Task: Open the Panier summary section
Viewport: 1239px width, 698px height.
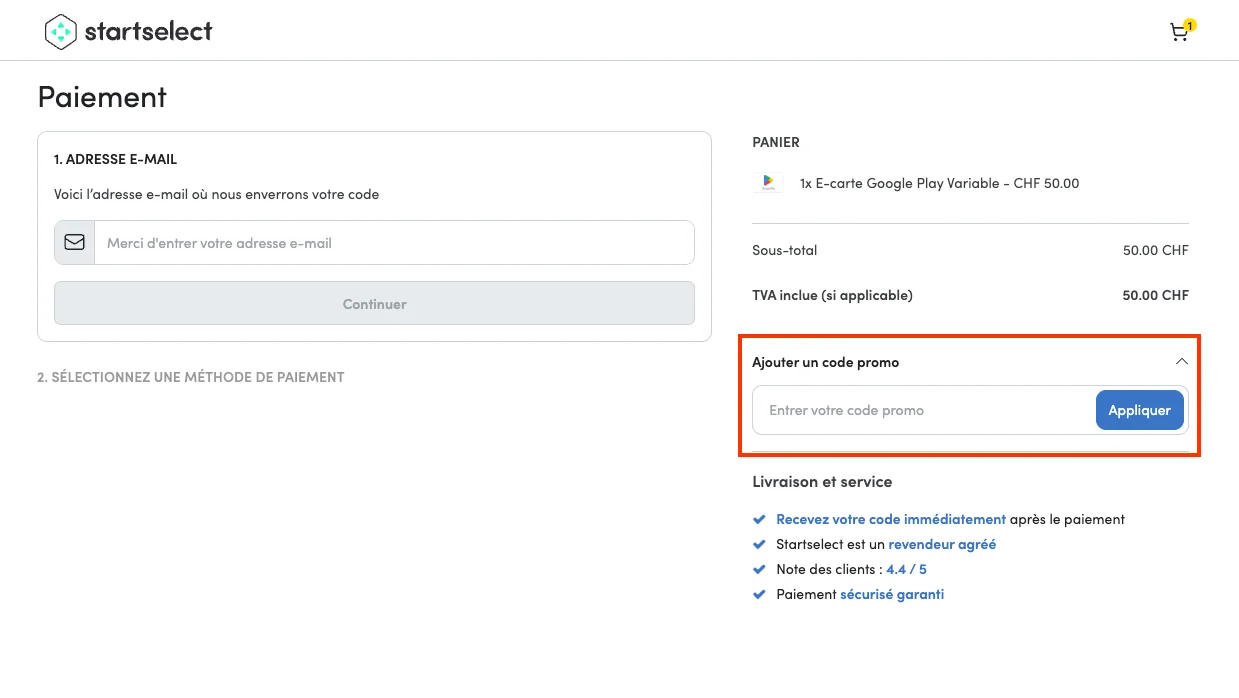Action: (x=776, y=142)
